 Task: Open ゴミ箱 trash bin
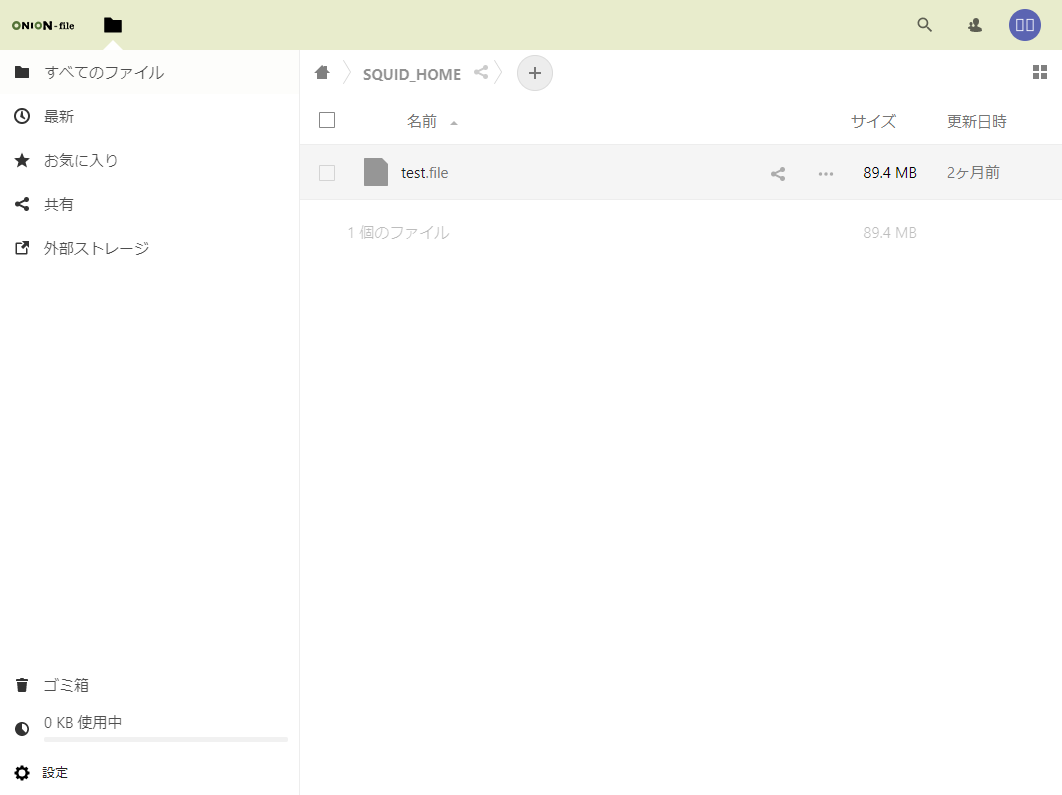tap(66, 685)
